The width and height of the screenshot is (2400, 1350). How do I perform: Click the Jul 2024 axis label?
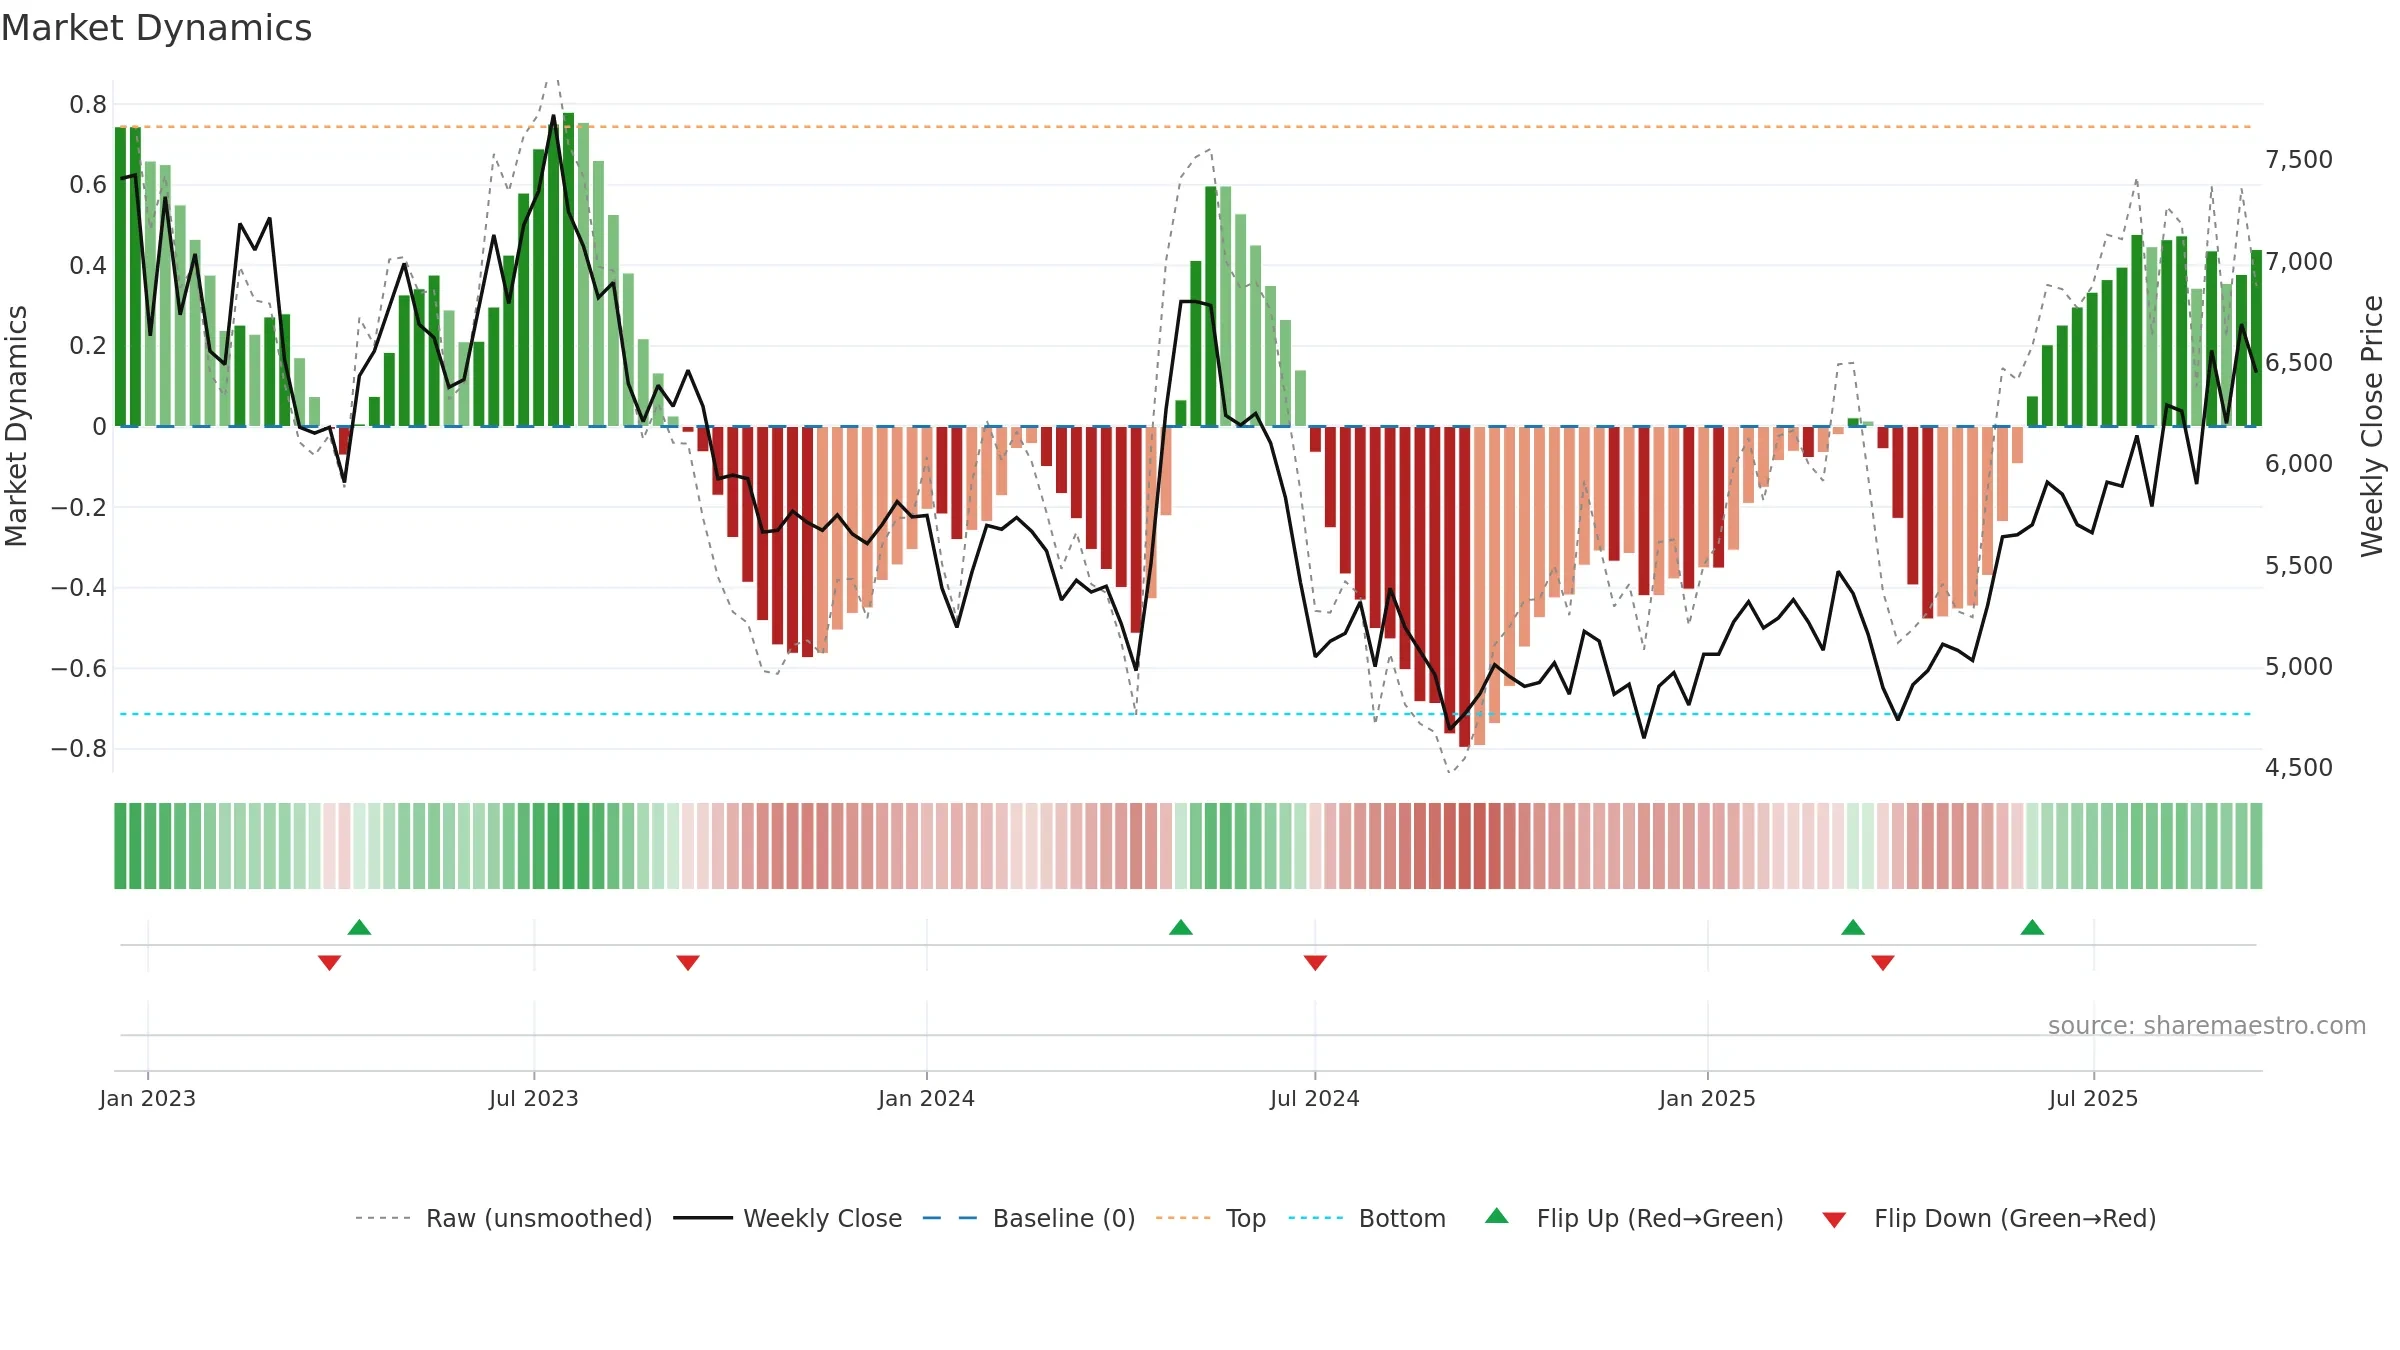[x=1315, y=1098]
